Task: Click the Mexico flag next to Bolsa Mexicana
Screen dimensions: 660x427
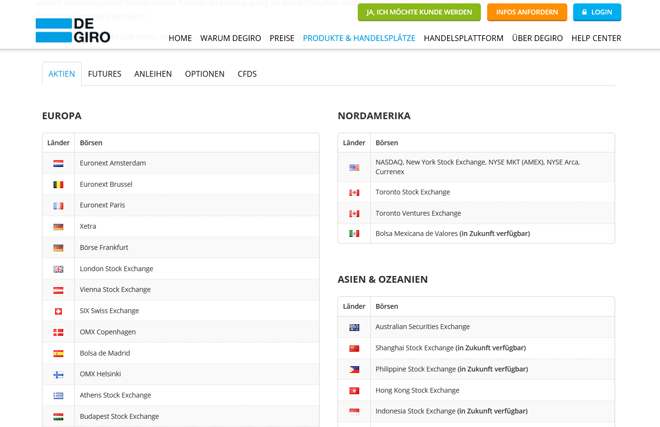Action: click(354, 234)
